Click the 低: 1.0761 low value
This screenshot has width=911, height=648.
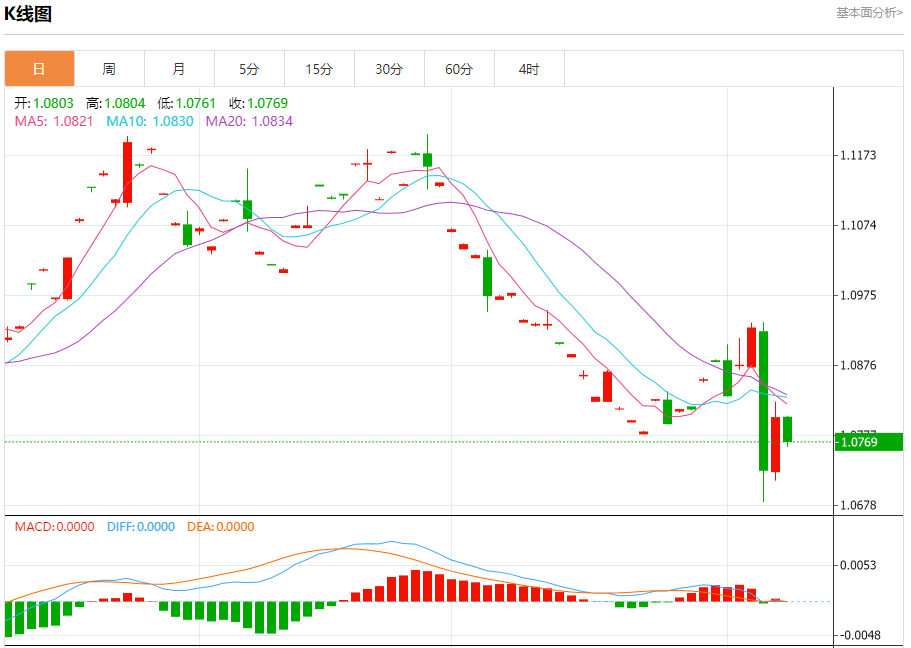point(186,103)
